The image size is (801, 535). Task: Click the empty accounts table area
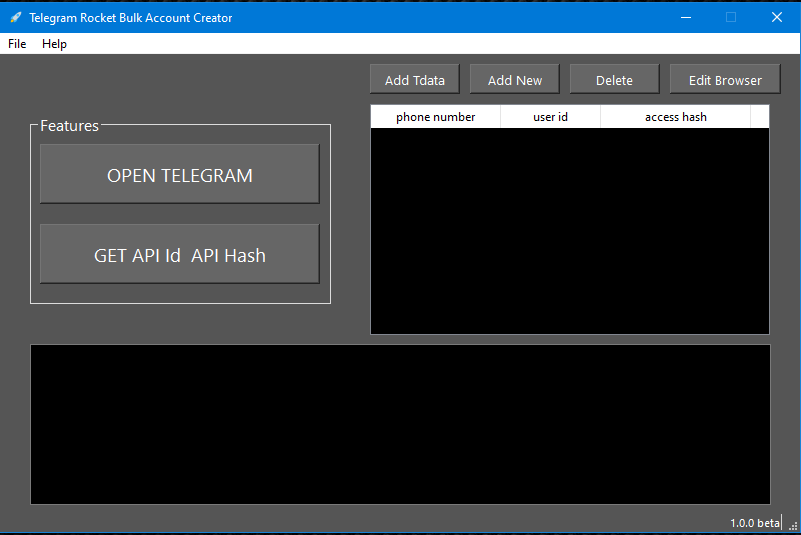coord(570,231)
